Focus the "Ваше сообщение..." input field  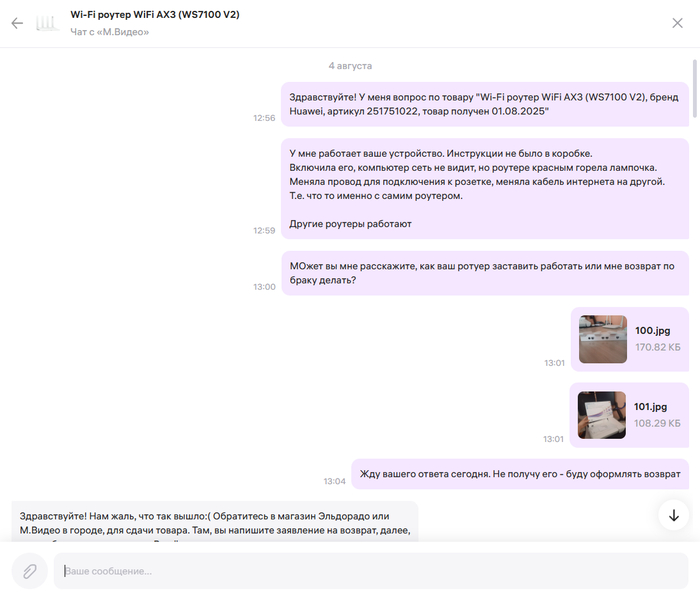pyautogui.click(x=370, y=571)
